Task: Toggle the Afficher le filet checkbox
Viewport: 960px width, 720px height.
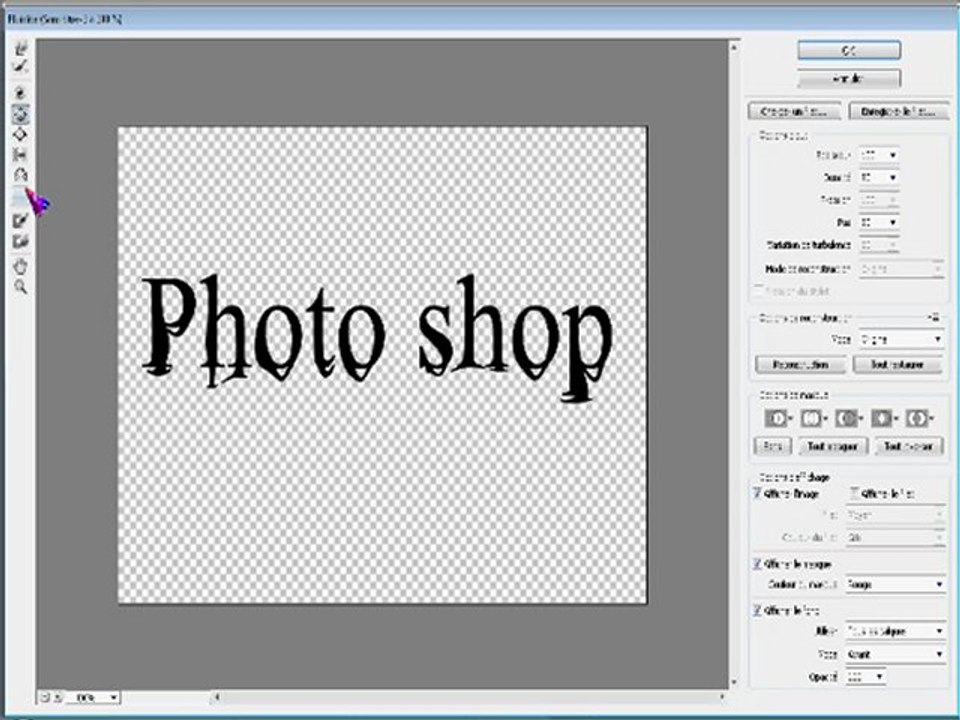Action: pos(854,493)
